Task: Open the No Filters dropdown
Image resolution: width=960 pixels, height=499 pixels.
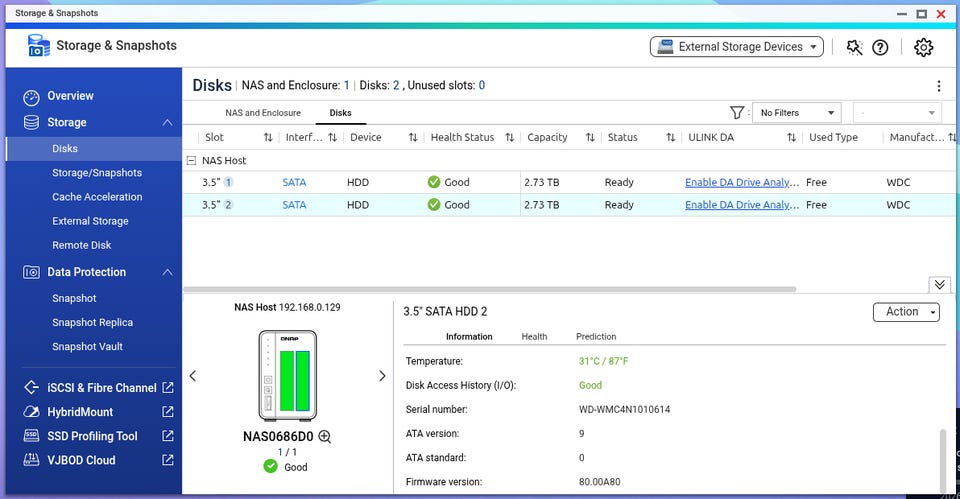Action: [796, 113]
